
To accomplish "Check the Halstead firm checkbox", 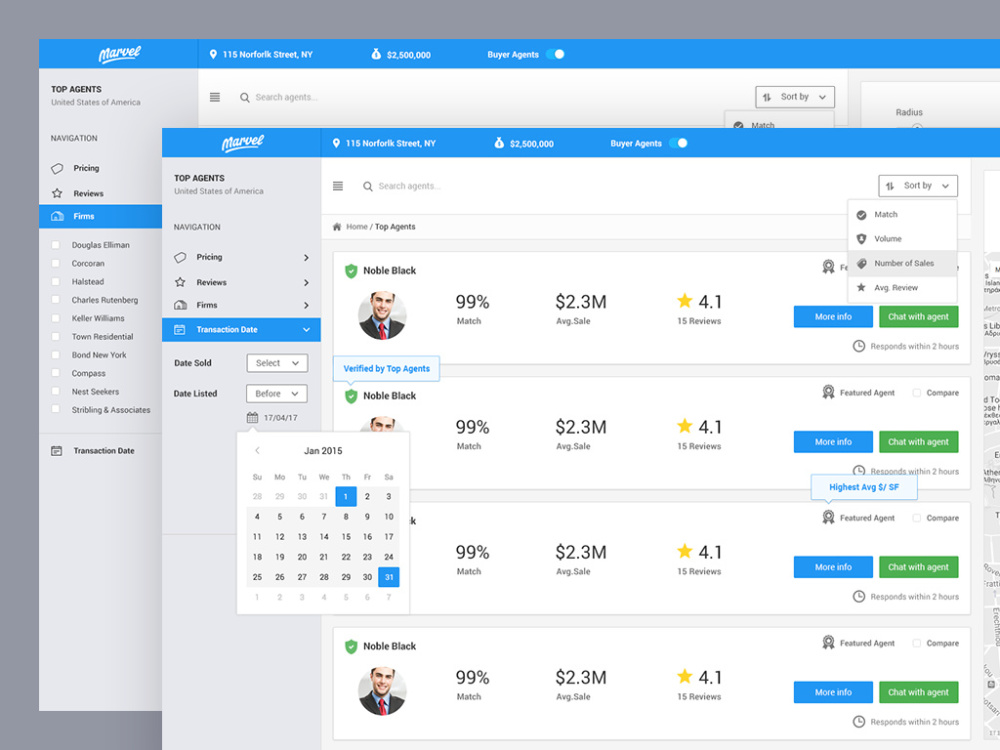I will (55, 281).
